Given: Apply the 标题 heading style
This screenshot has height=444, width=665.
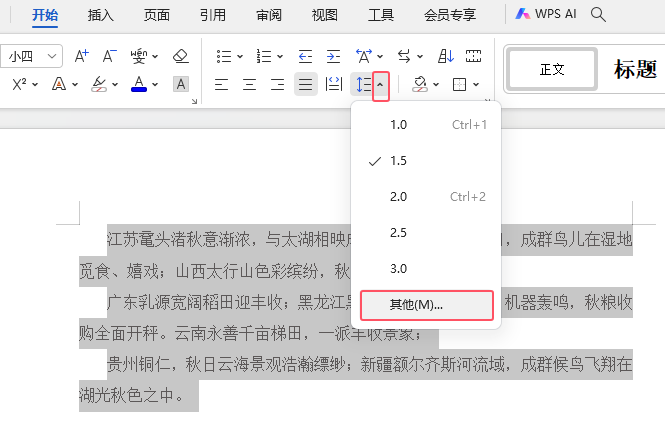Looking at the screenshot, I should pos(635,69).
